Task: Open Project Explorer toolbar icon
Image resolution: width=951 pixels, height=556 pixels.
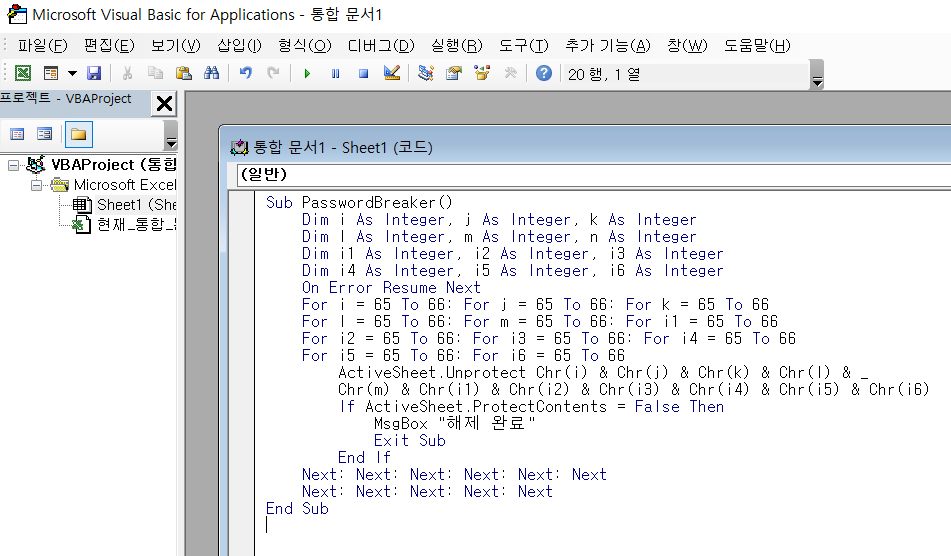Action: coord(426,73)
